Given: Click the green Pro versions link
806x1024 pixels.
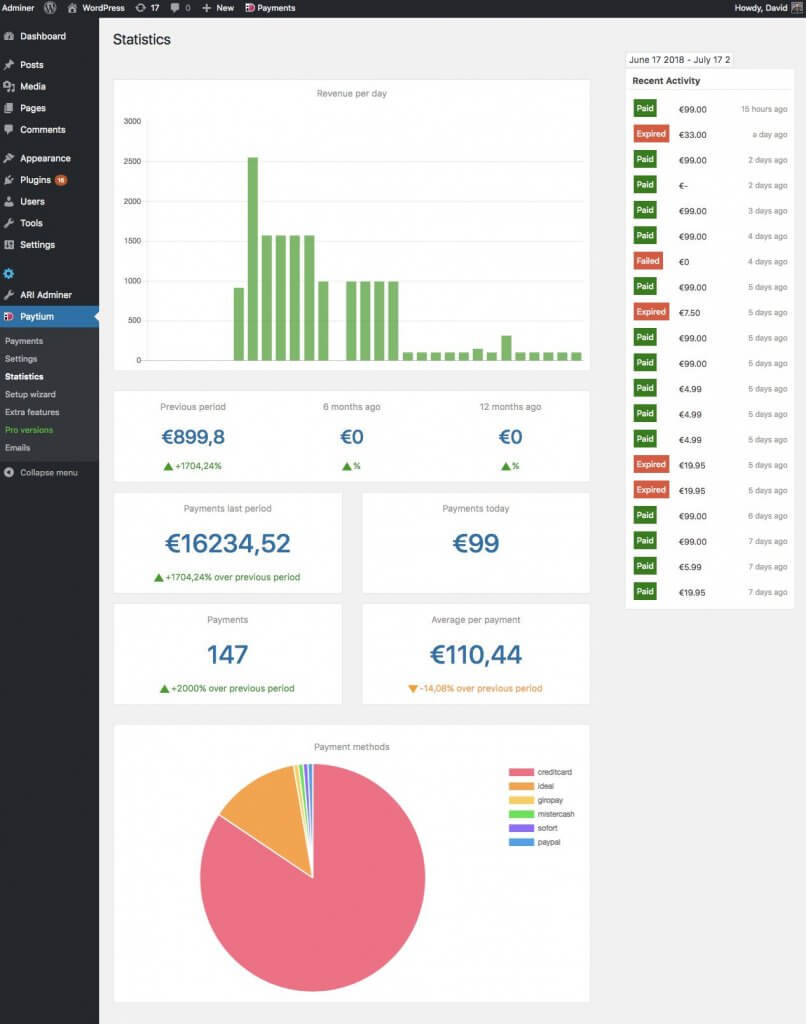Looking at the screenshot, I should 29,430.
